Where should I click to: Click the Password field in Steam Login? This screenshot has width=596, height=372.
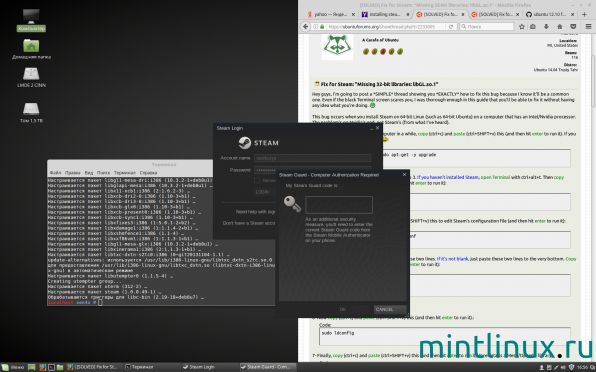click(x=312, y=170)
